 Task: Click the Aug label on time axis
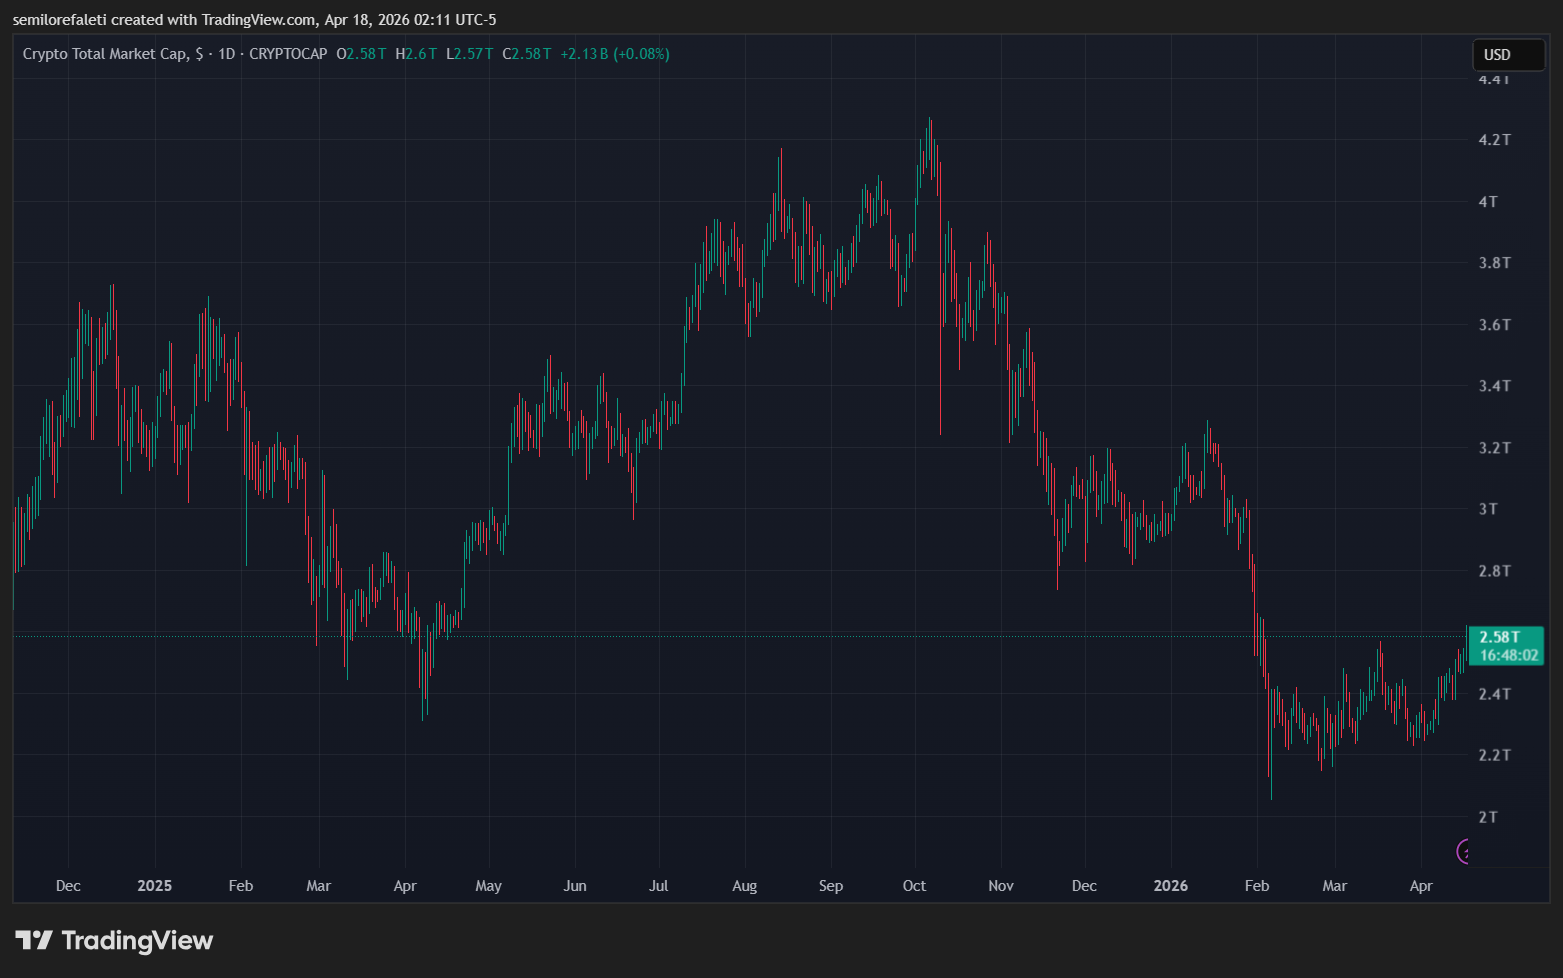(x=745, y=886)
